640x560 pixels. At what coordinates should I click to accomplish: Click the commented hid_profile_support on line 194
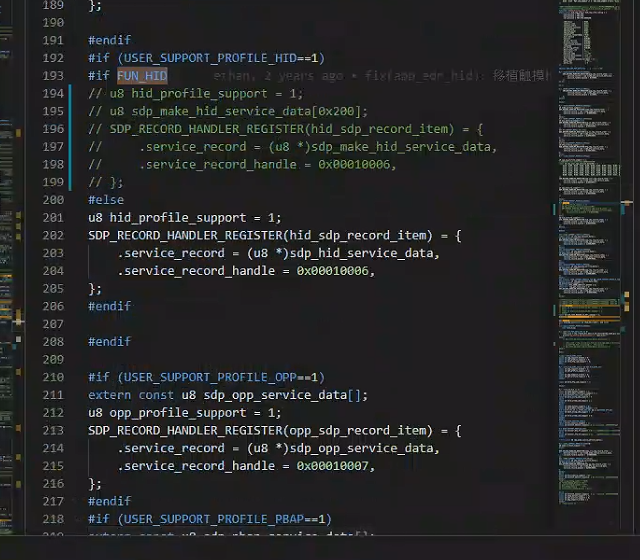pos(200,94)
